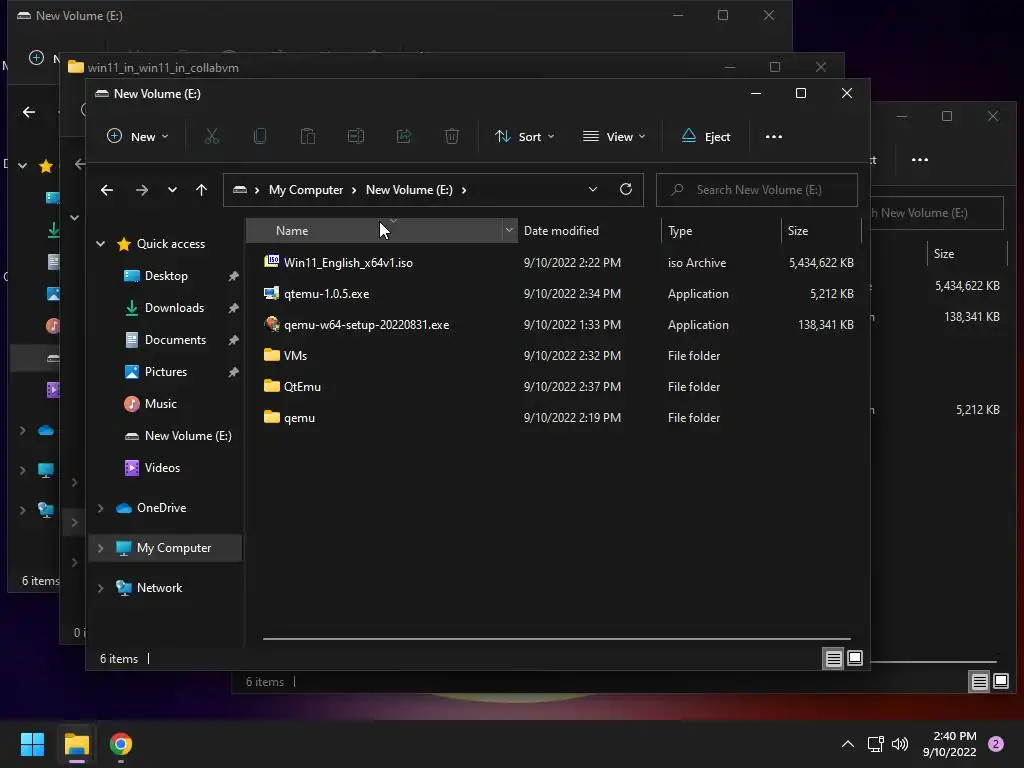Sort by the Type column header
Viewport: 1024px width, 768px height.
point(680,231)
